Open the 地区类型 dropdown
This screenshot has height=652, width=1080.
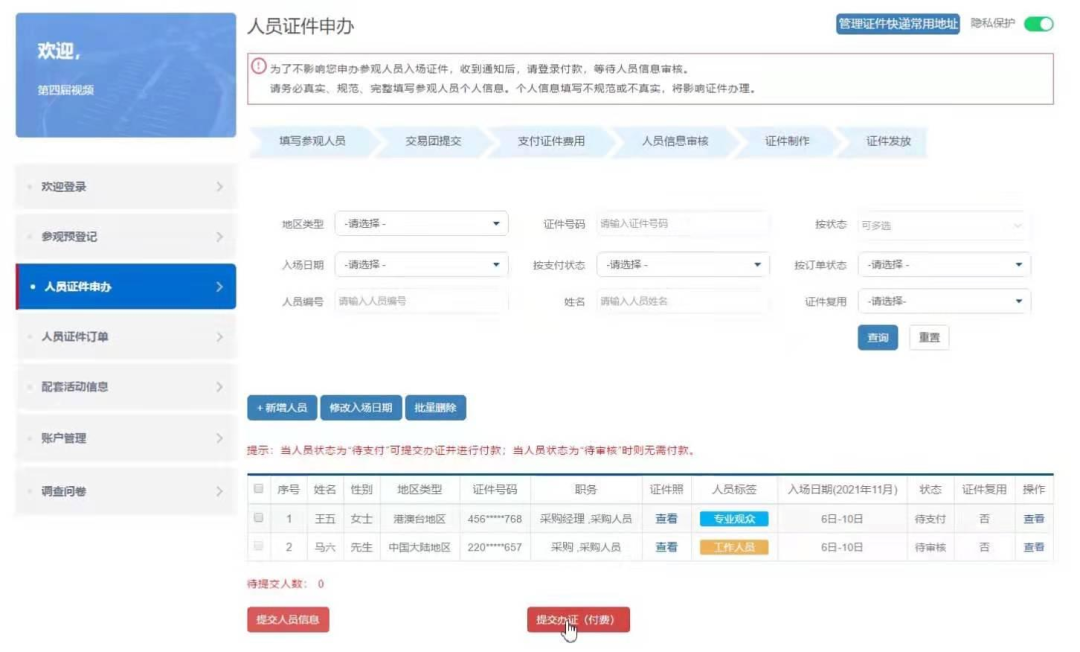pyautogui.click(x=421, y=224)
